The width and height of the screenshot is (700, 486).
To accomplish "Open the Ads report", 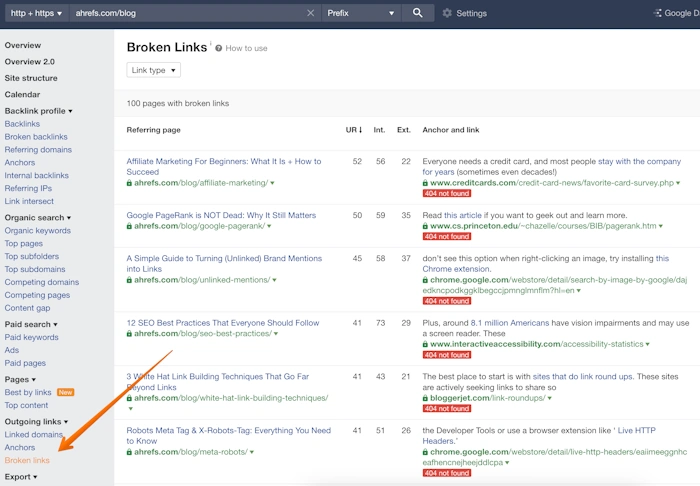I will pos(12,350).
